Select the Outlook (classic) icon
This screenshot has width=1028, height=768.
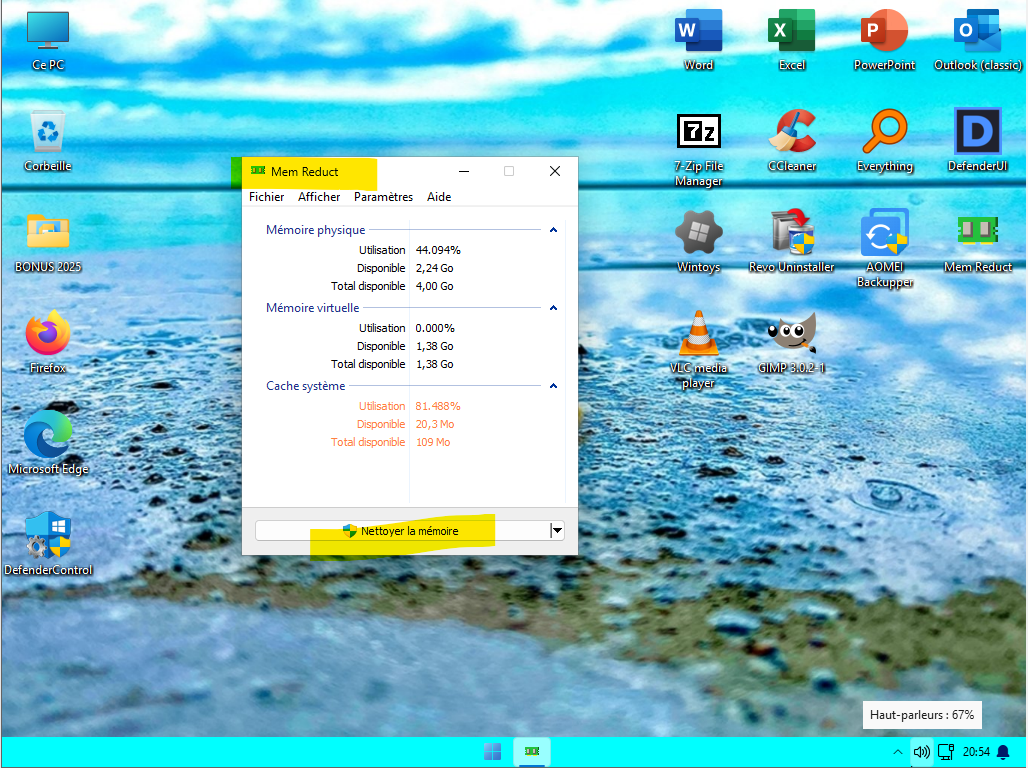point(978,41)
